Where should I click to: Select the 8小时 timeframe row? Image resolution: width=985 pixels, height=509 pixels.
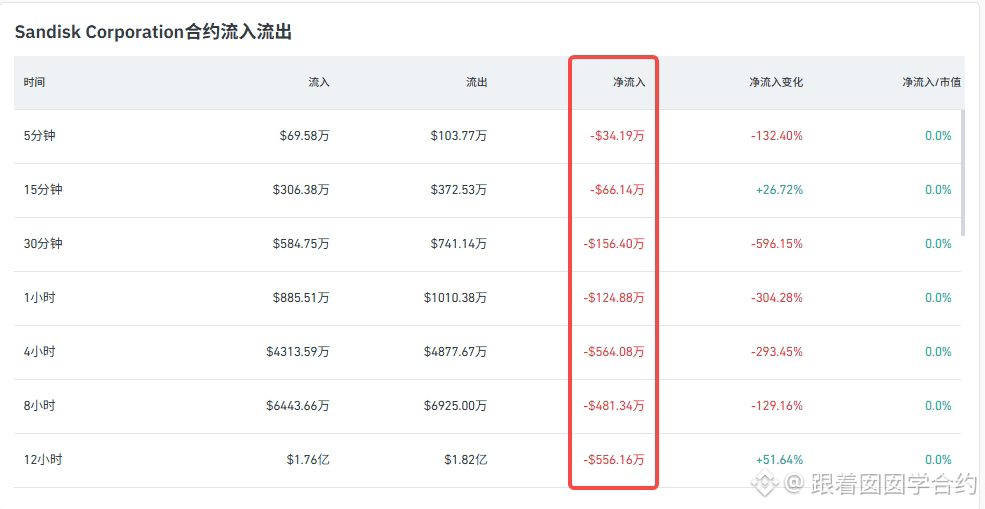point(487,406)
